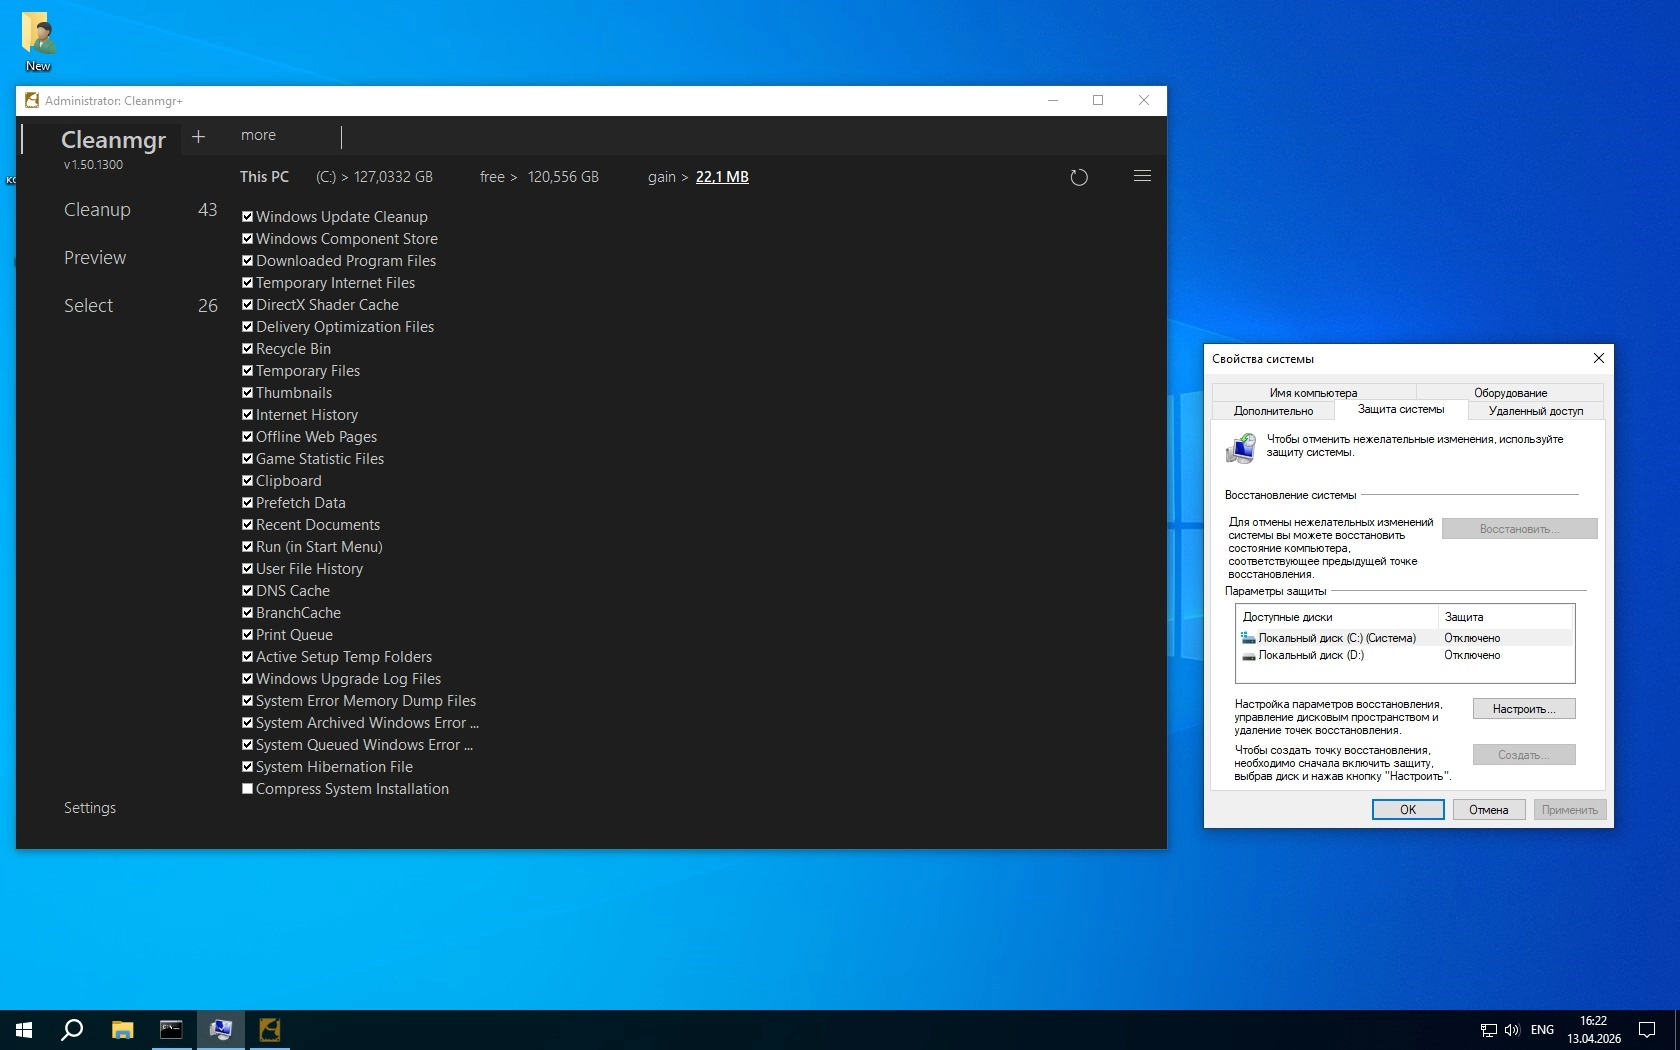Enable Compress System Installation checkbox
The width and height of the screenshot is (1680, 1050).
tap(247, 789)
